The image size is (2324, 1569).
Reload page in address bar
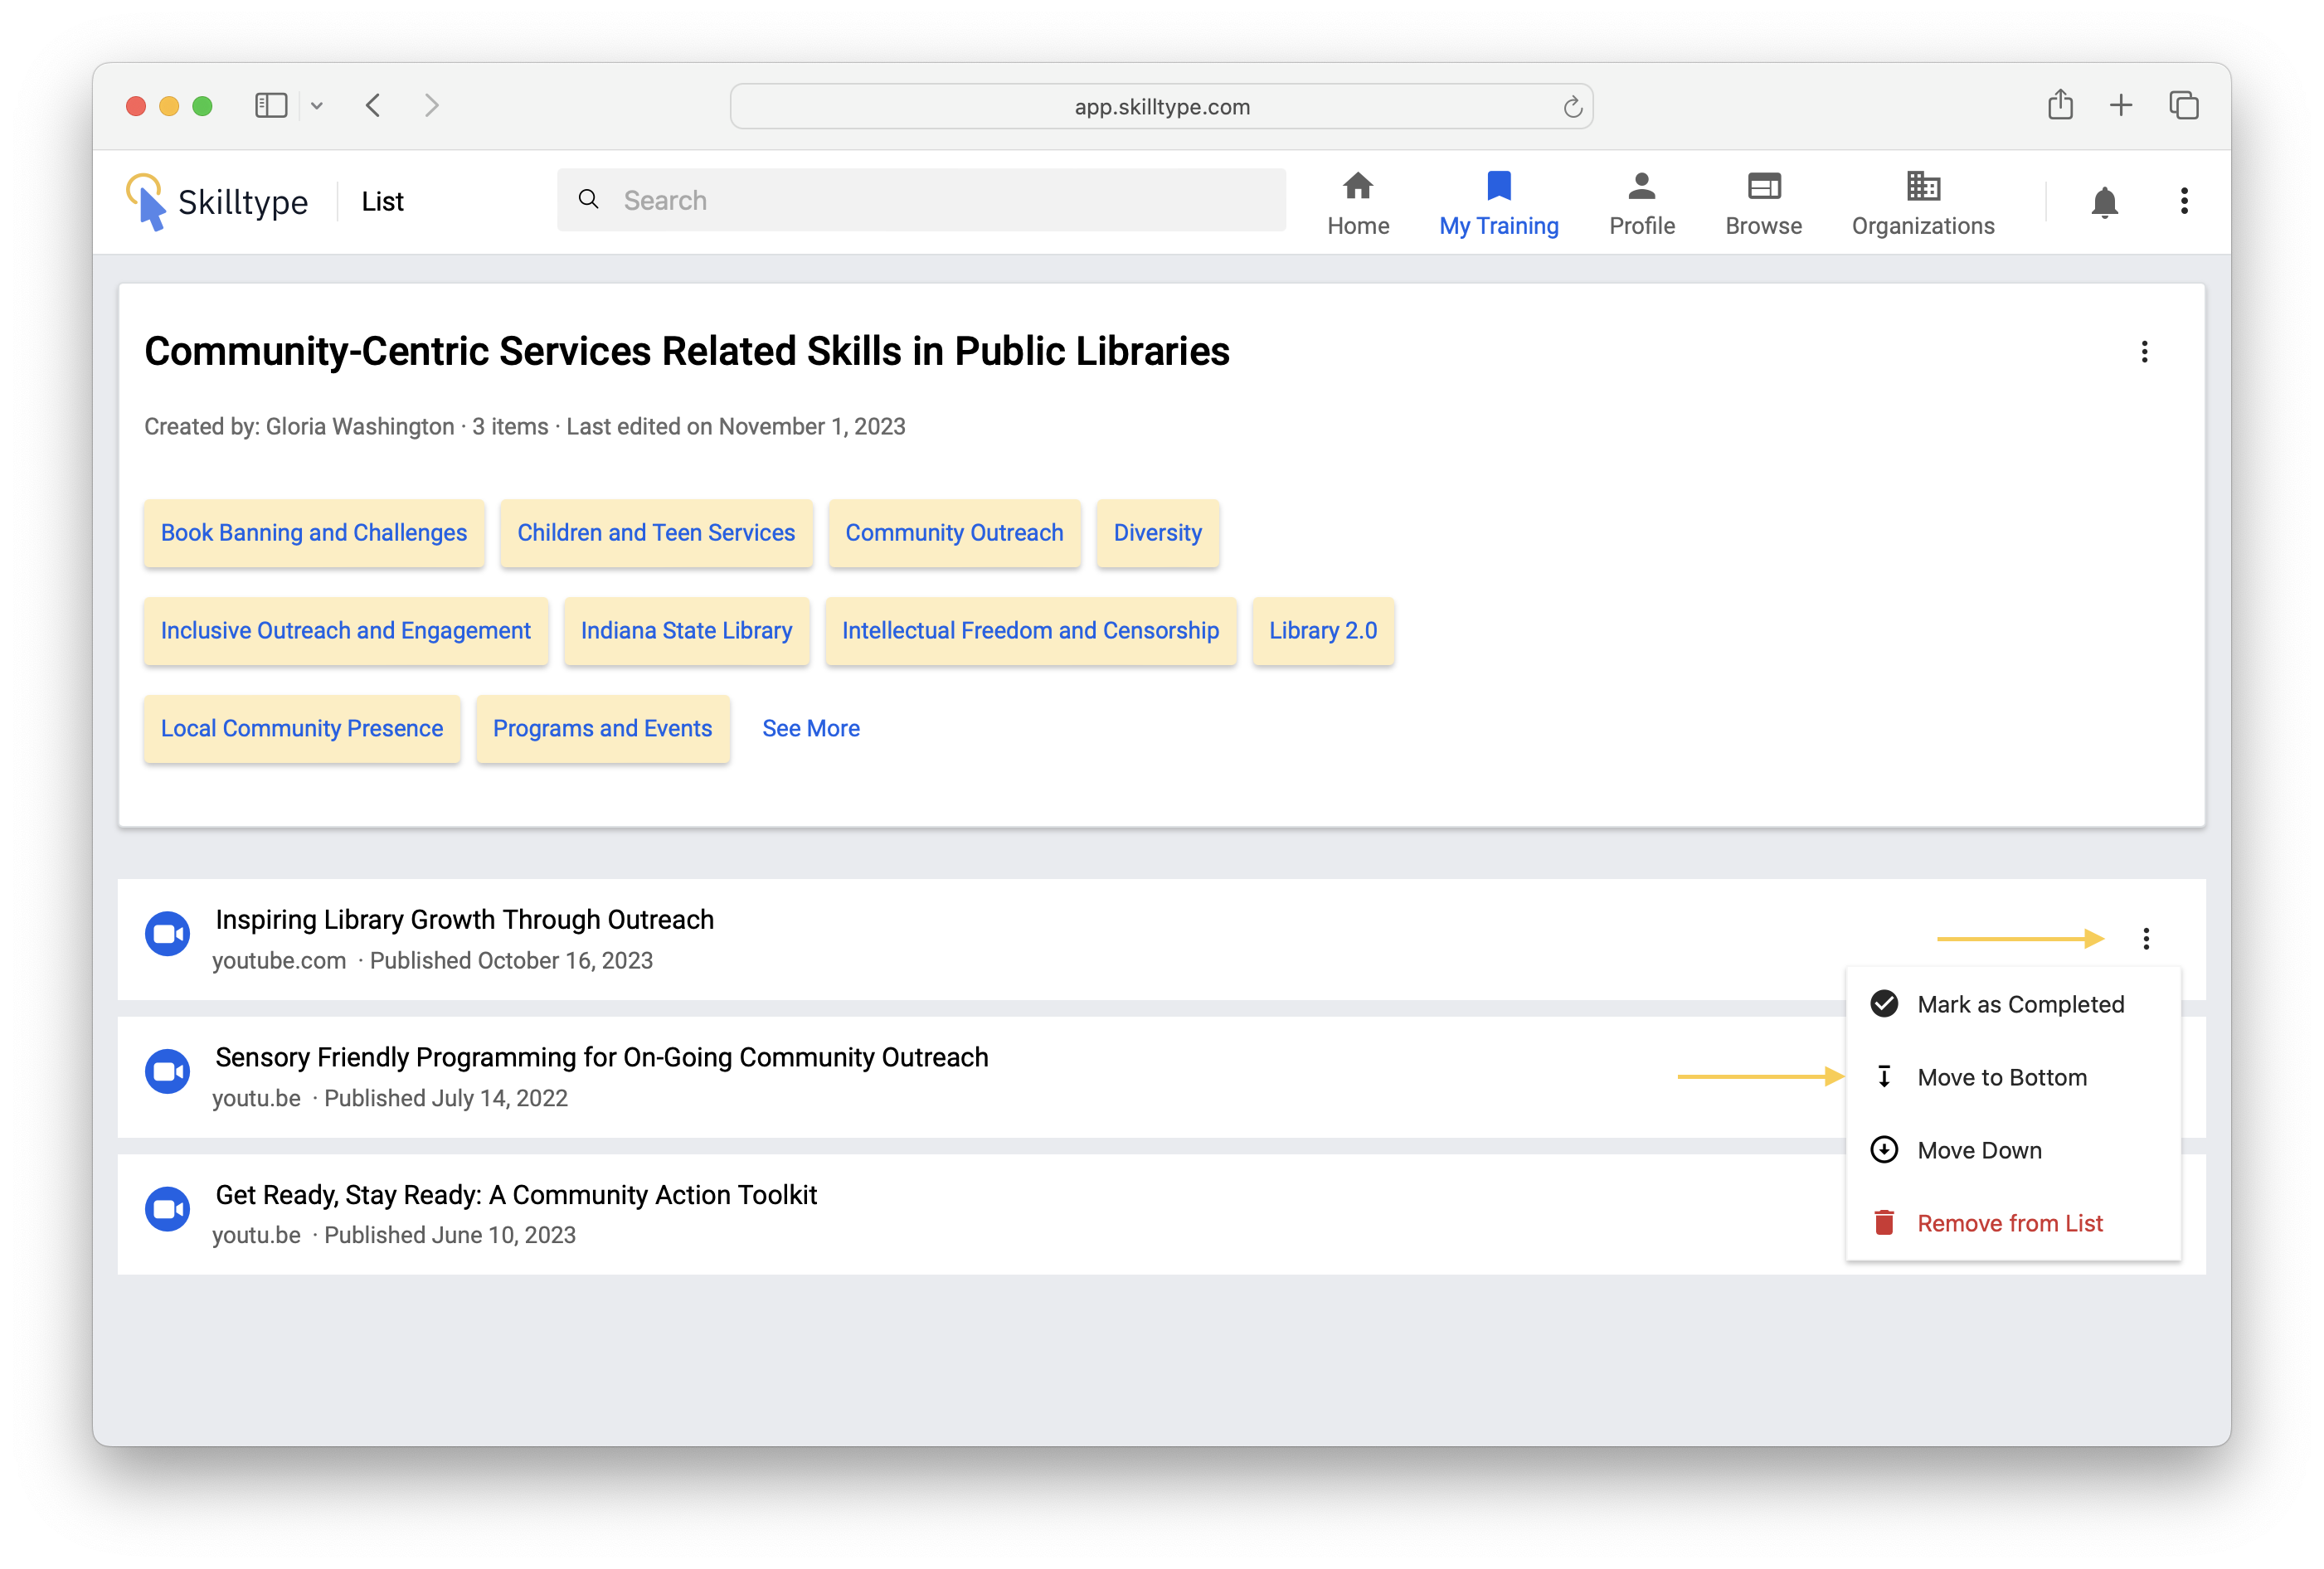tap(1572, 107)
